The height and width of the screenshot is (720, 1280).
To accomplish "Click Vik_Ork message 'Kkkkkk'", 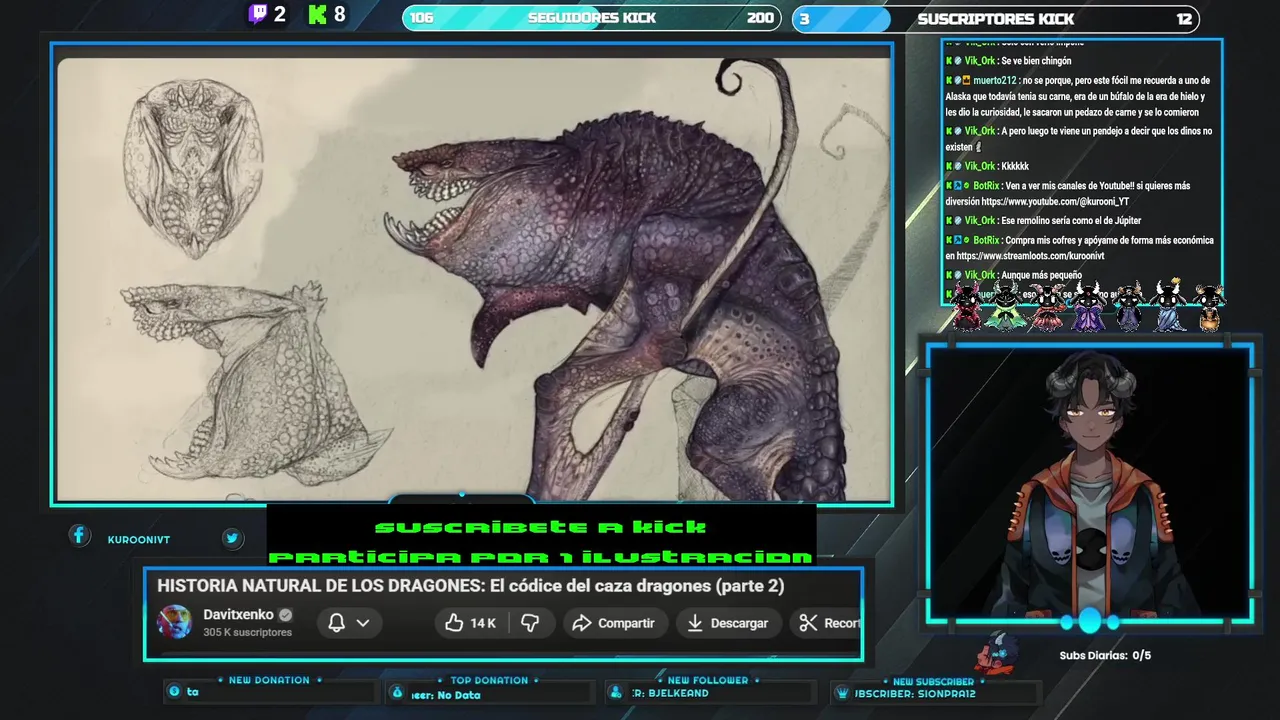I will [1015, 166].
